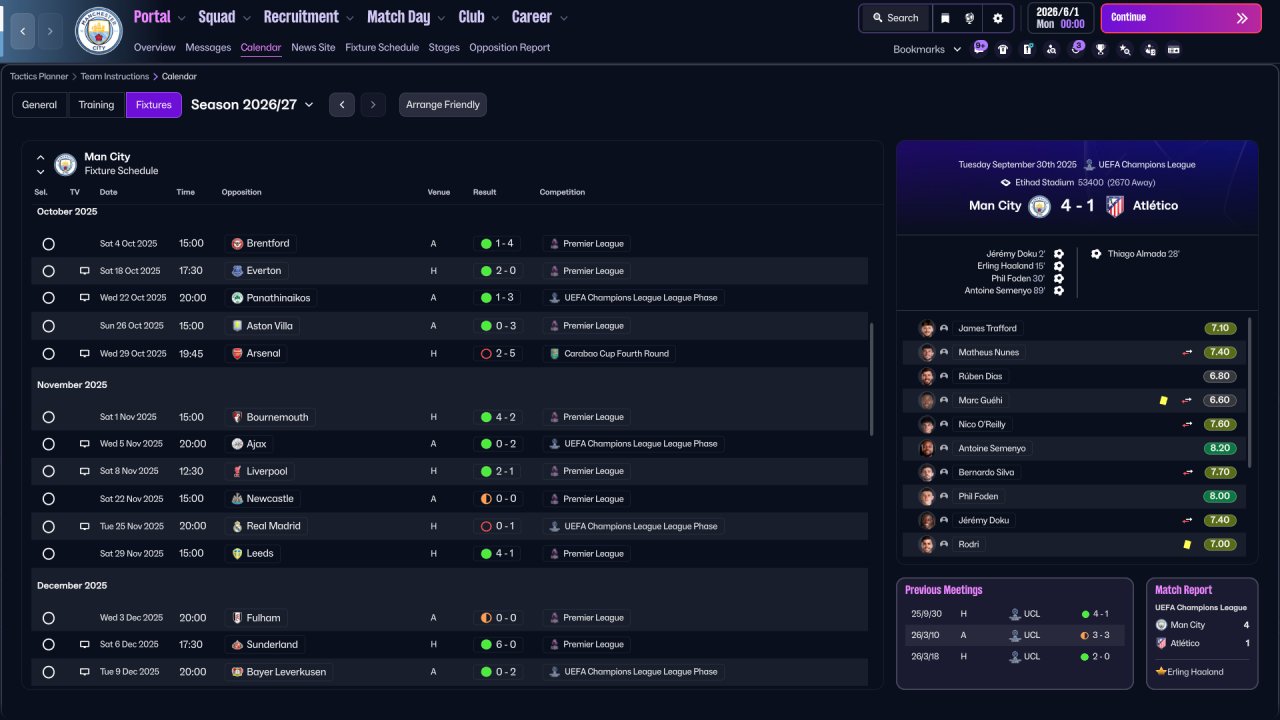Click Erling Haaland in Match Report
The width and height of the screenshot is (1280, 720).
tap(1195, 672)
